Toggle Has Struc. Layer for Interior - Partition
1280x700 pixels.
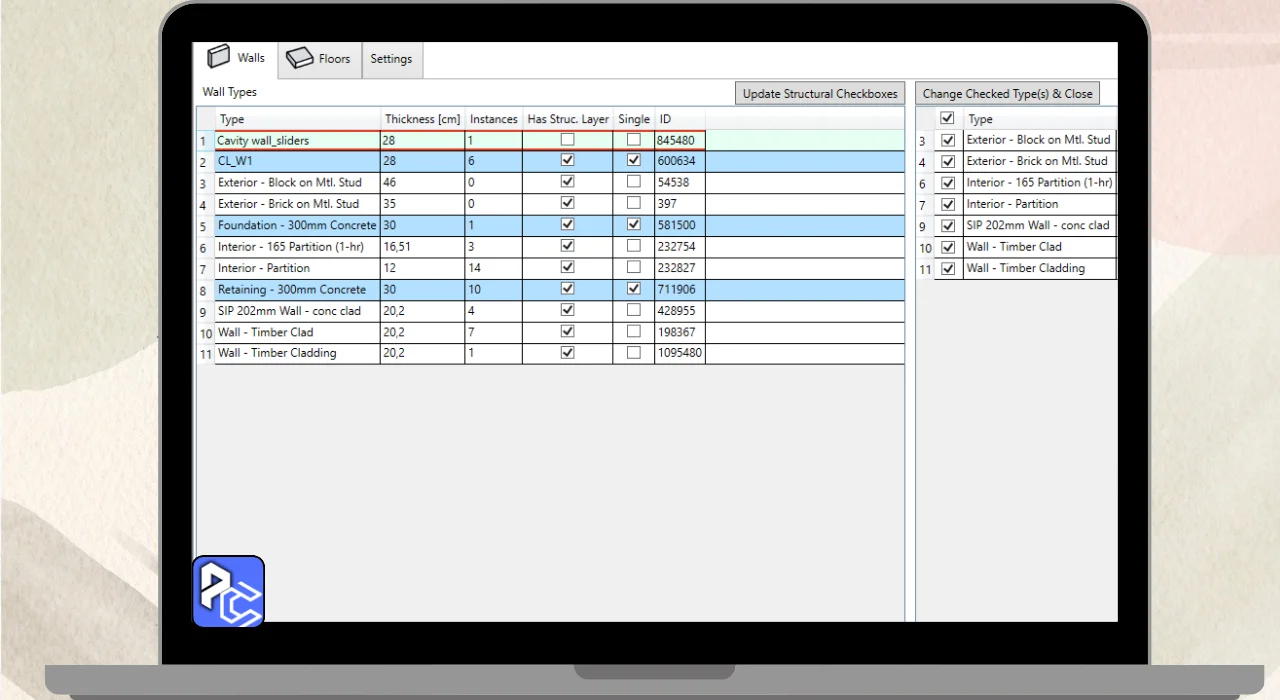point(568,268)
